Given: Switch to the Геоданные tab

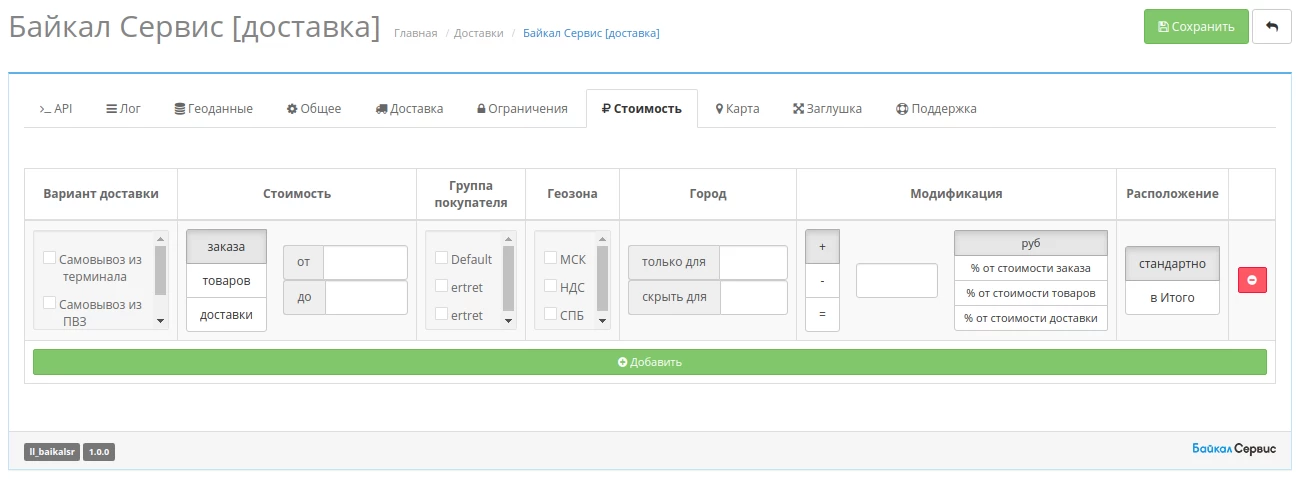Looking at the screenshot, I should point(213,108).
